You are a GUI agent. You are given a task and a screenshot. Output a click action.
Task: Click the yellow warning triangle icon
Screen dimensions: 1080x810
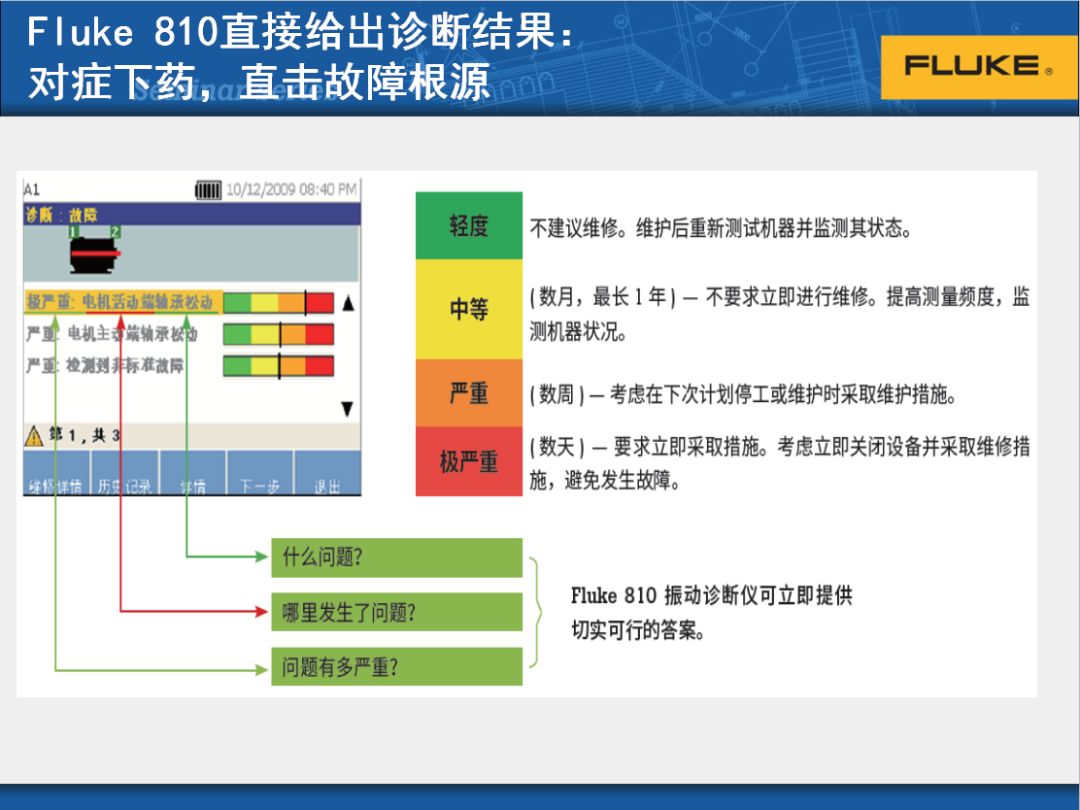pos(34,436)
